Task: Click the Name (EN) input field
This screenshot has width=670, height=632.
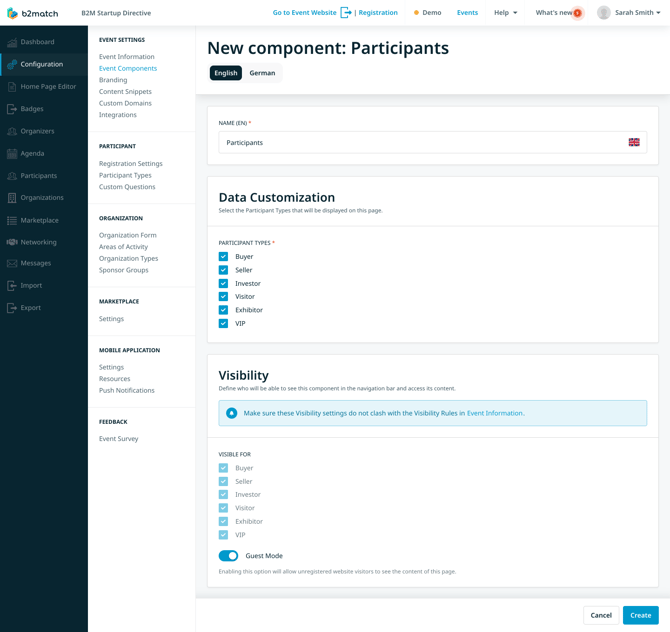Action: coord(420,143)
